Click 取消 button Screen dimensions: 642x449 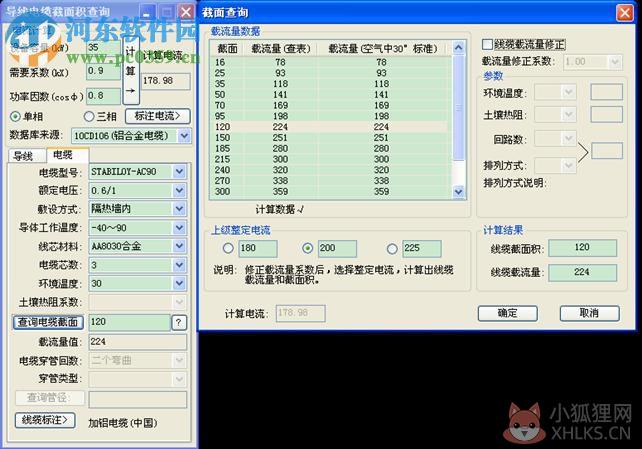[x=590, y=314]
